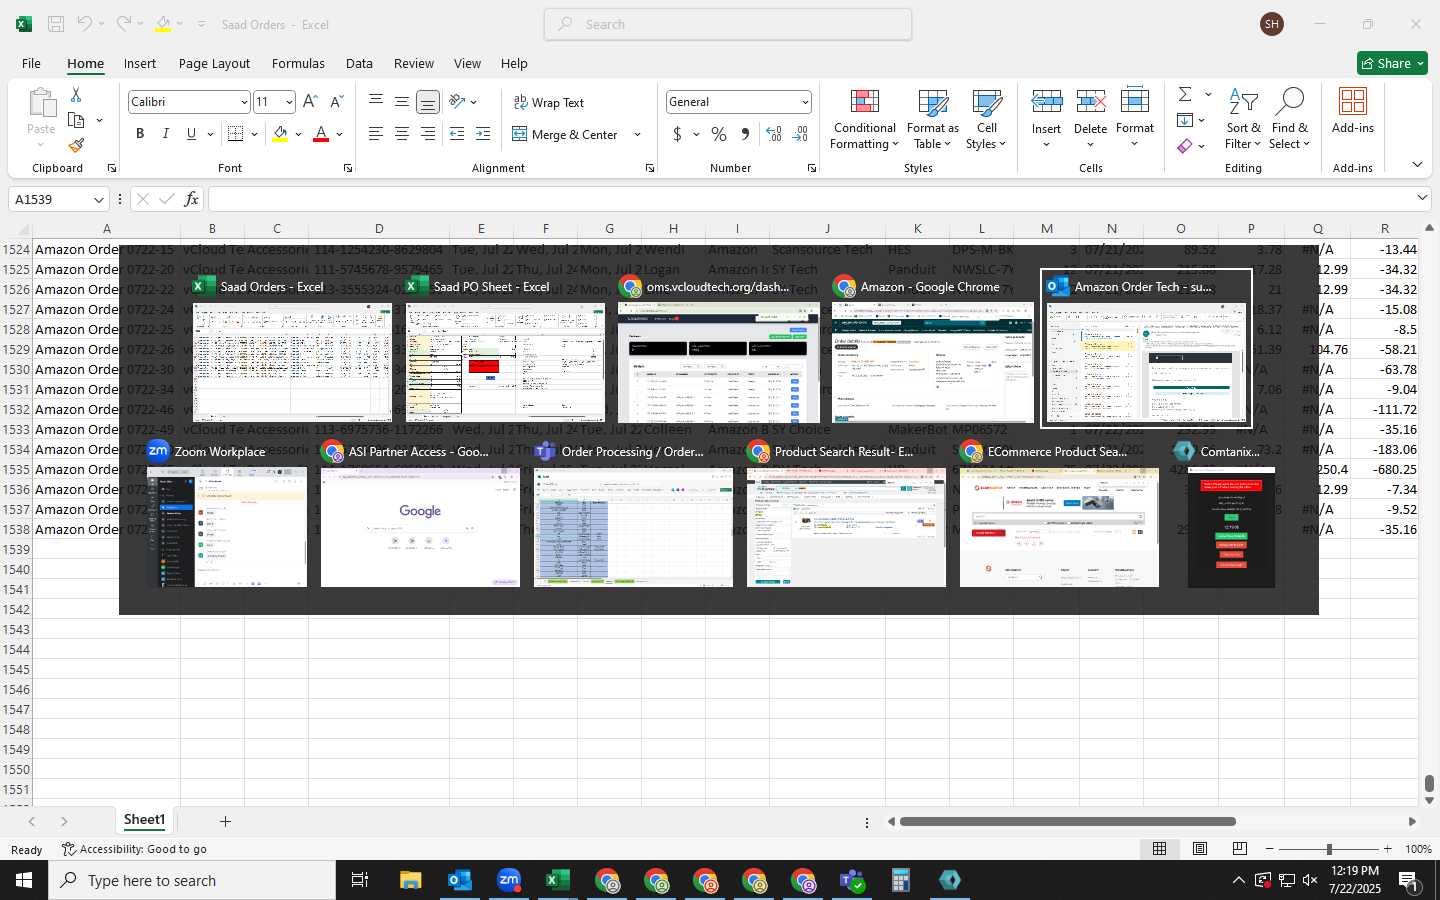The image size is (1440, 900).
Task: Expand the Merge & Center dropdown arrow
Action: 637,134
